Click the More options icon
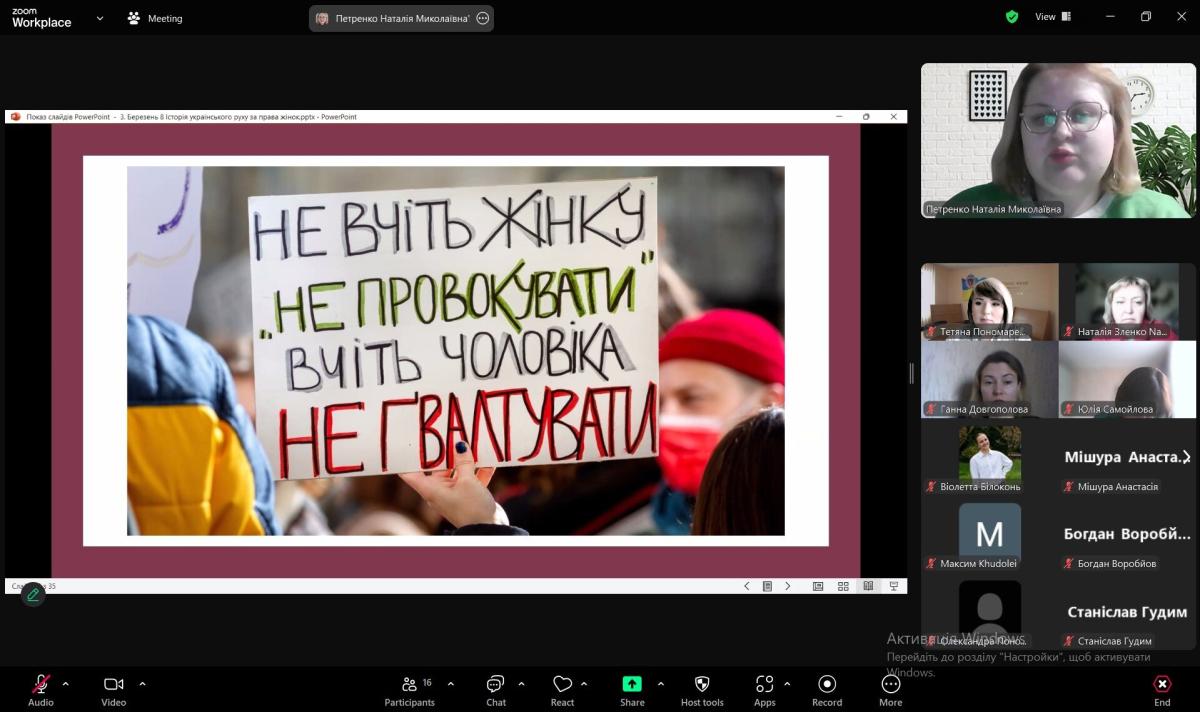This screenshot has width=1200, height=712. coord(890,685)
